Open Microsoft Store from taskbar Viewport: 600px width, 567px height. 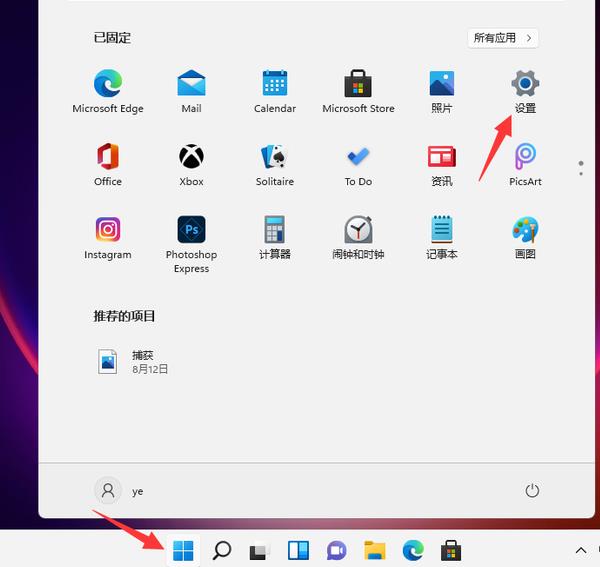tap(451, 551)
